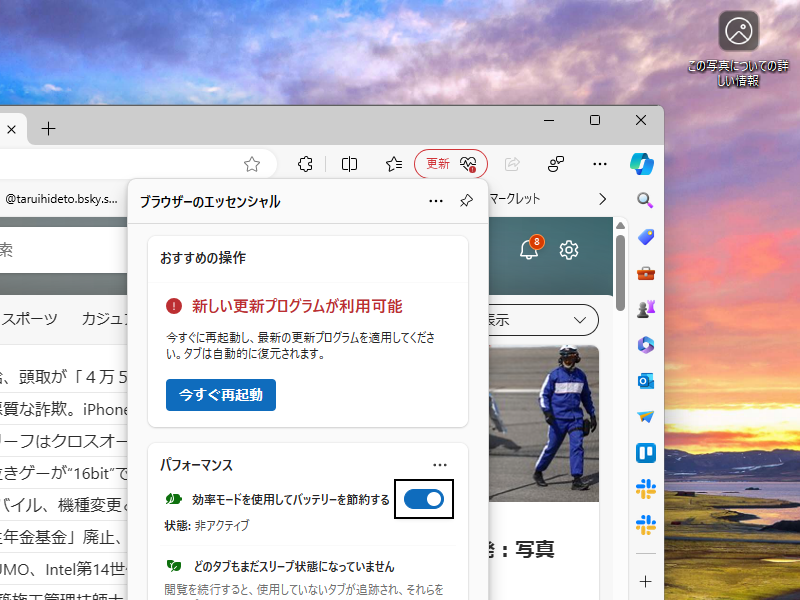Screen dimensions: 800x600
Task: Open the Favorites list icon
Action: pyautogui.click(x=394, y=163)
